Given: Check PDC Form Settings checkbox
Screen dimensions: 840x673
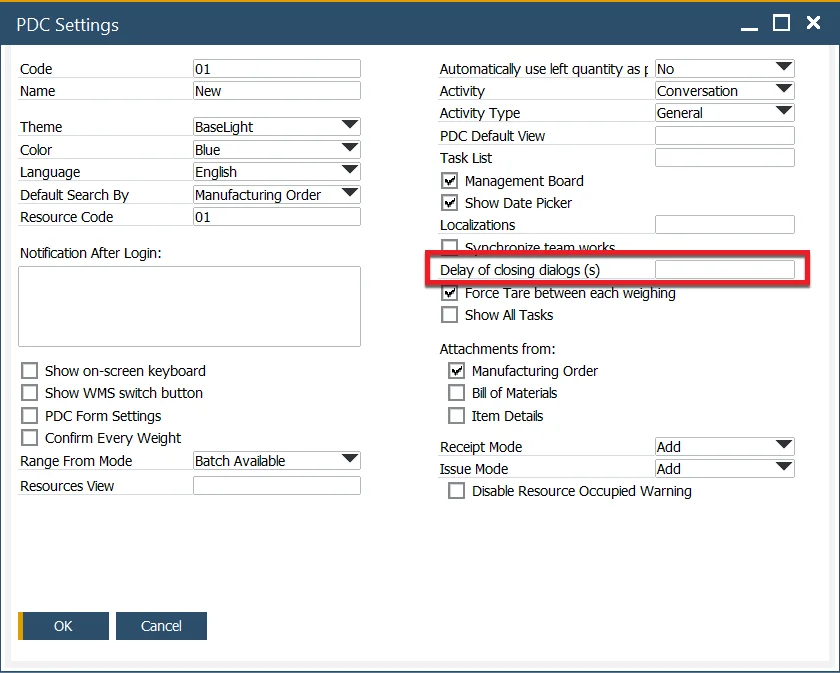Looking at the screenshot, I should pyautogui.click(x=29, y=416).
